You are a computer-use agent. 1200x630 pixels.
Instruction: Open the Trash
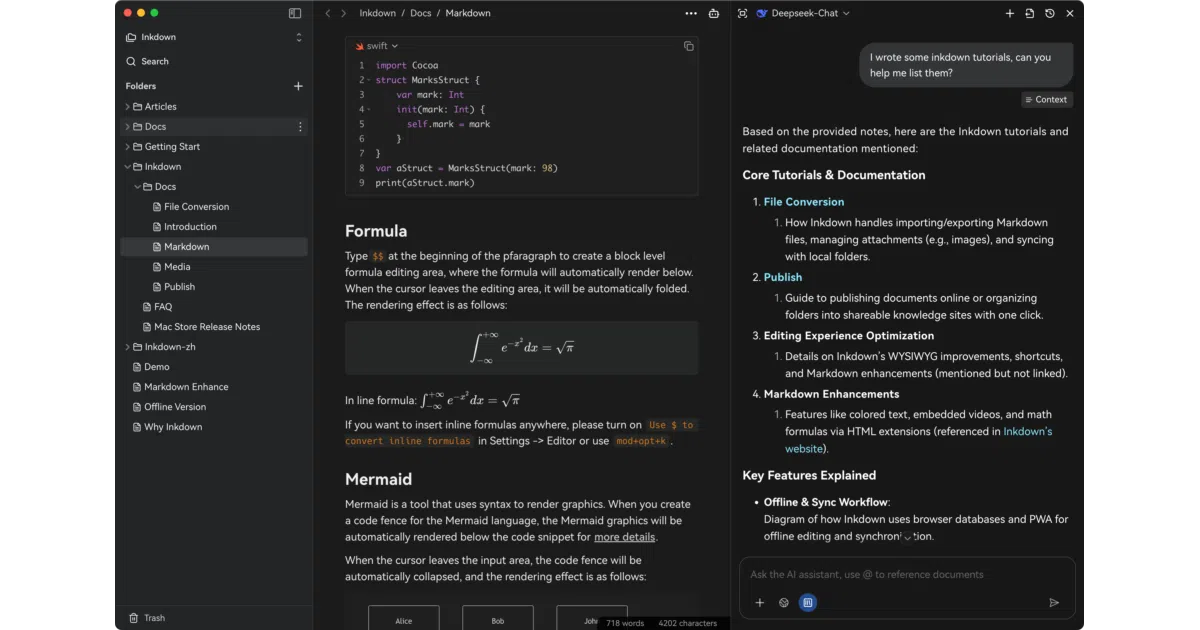(147, 618)
